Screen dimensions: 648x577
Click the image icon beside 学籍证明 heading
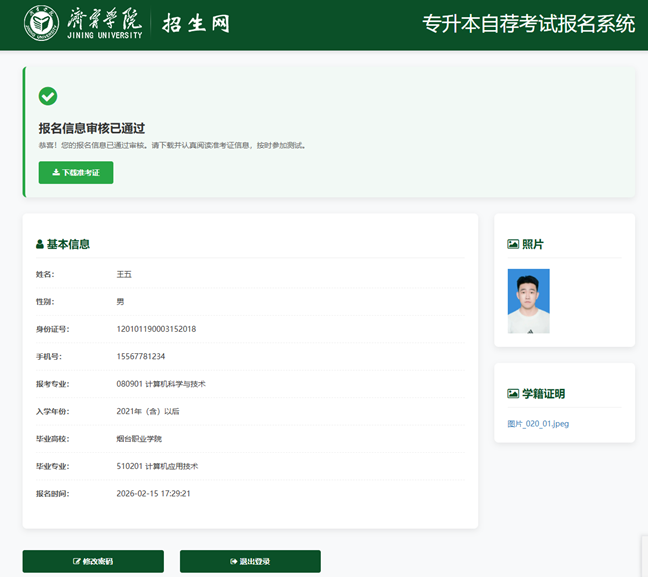513,394
